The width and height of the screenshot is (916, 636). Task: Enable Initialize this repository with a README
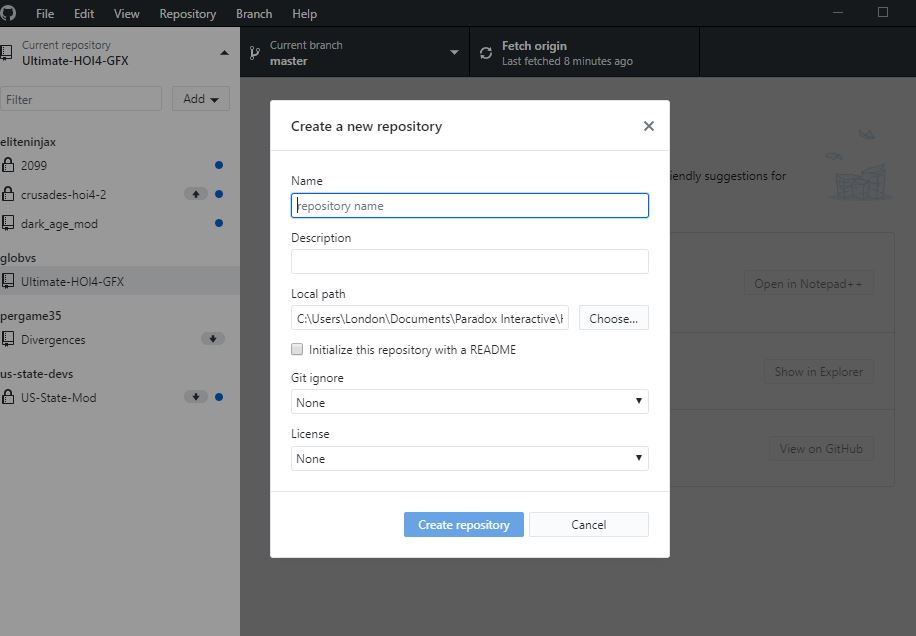pyautogui.click(x=297, y=350)
